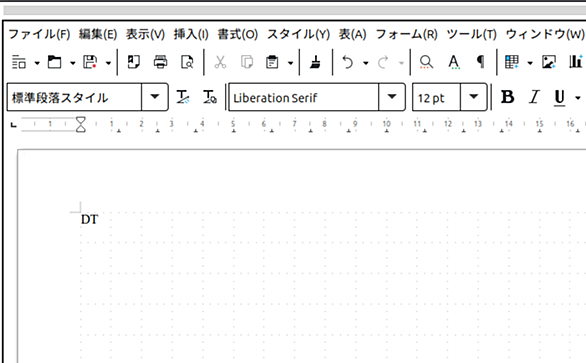This screenshot has width=586, height=363.
Task: Open the 挿入(I) menu
Action: (x=191, y=34)
